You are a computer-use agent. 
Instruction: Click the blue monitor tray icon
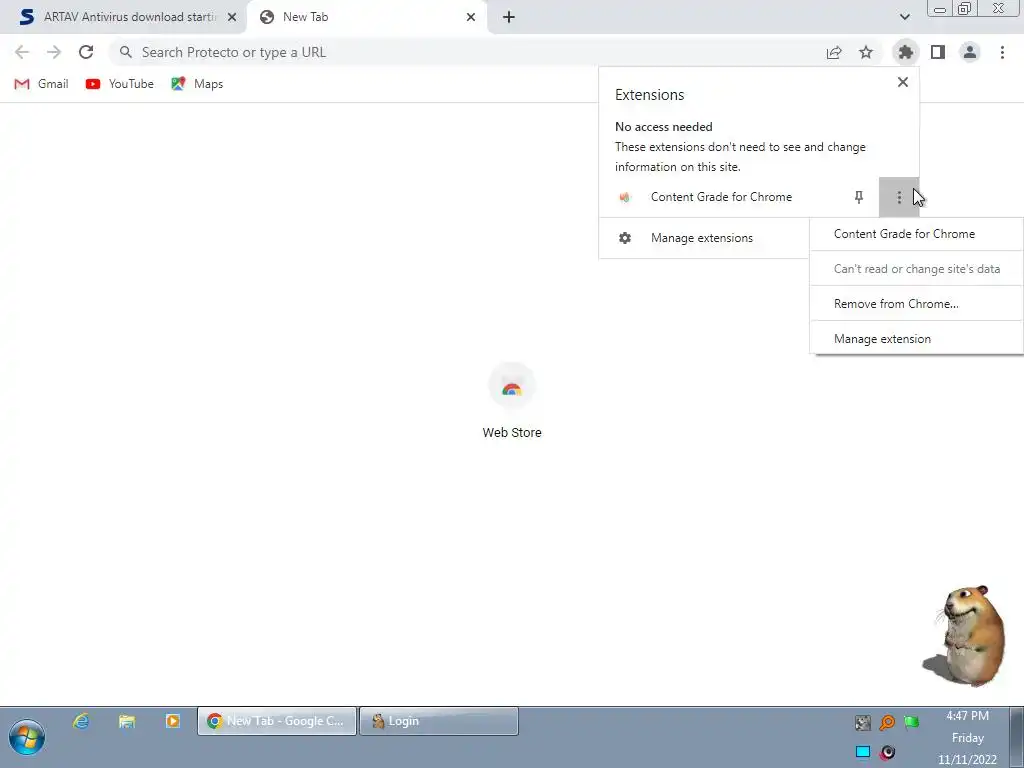pos(863,752)
